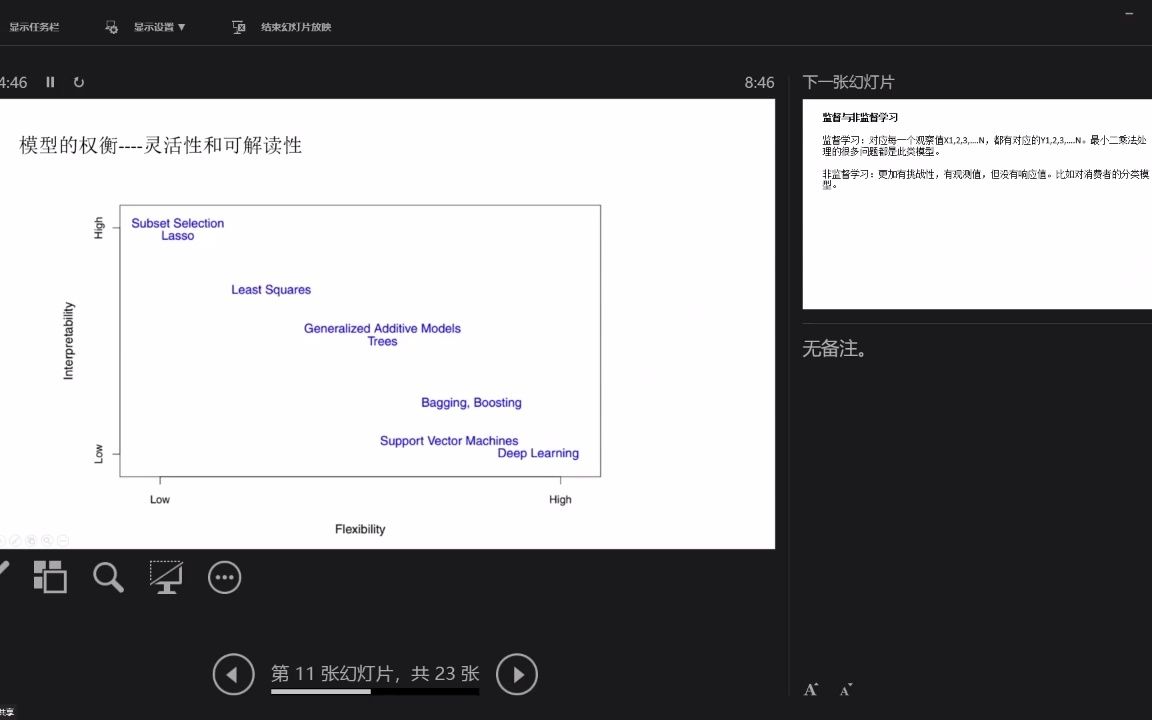The width and height of the screenshot is (1152, 720).
Task: Activate the slide magnifier zoom tool
Action: point(108,577)
